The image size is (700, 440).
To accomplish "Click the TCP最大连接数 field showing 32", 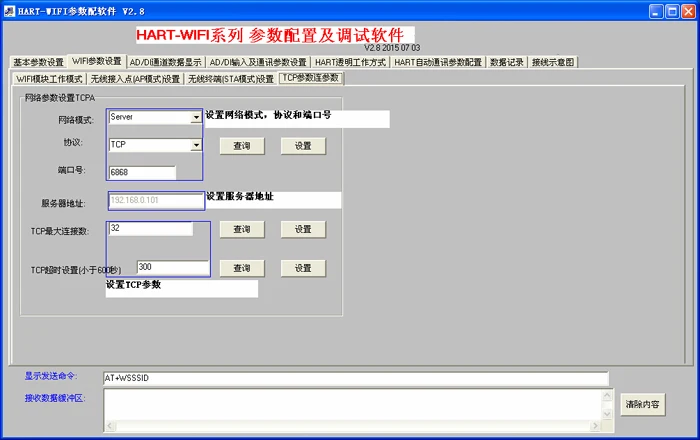I will 150,228.
